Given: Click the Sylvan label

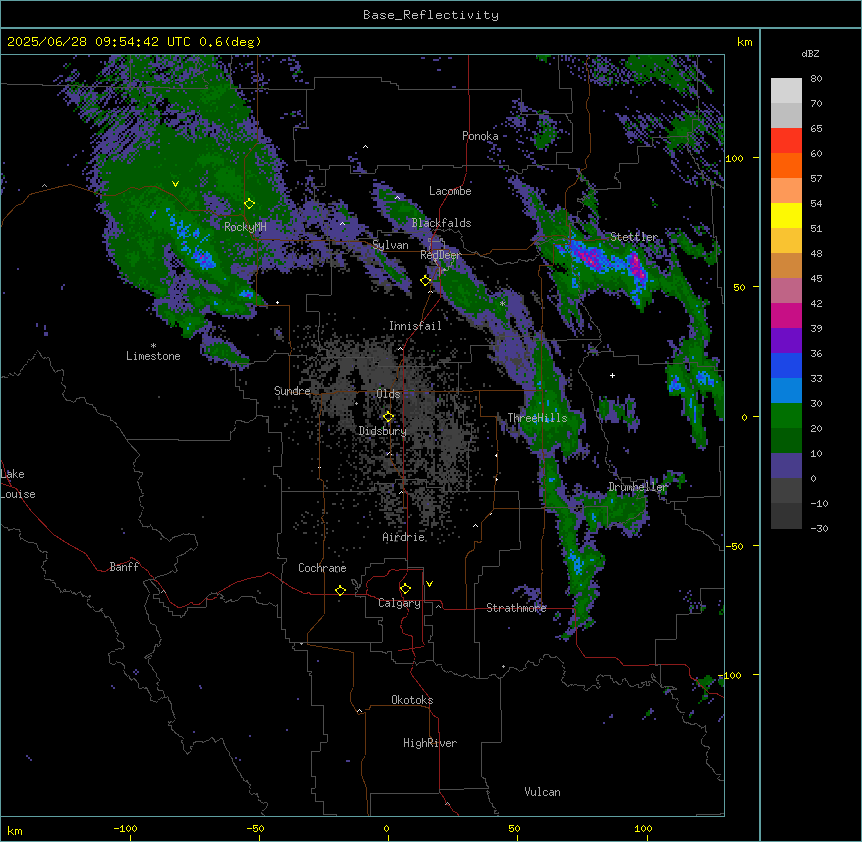Looking at the screenshot, I should coord(390,245).
